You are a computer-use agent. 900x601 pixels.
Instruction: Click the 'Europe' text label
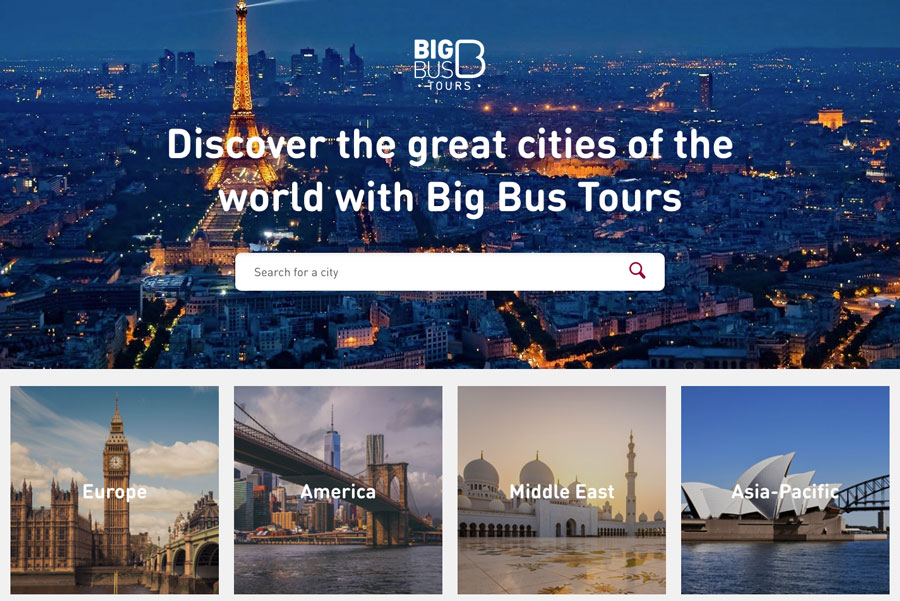click(x=115, y=492)
